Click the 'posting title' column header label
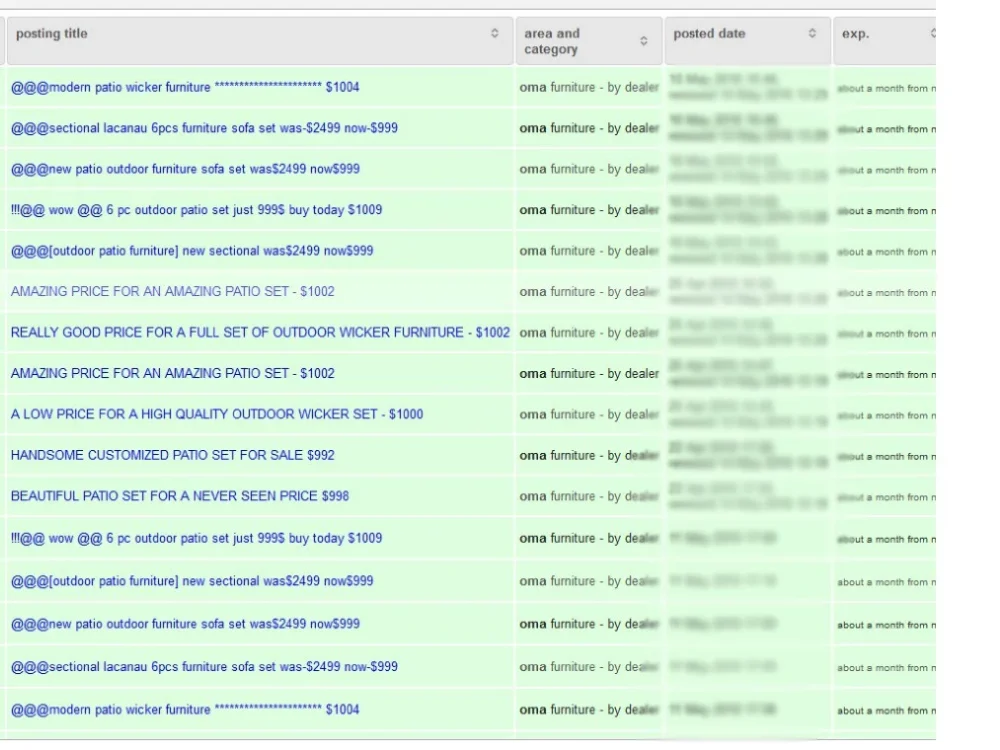Screen dimensions: 1000x750 [52, 33]
